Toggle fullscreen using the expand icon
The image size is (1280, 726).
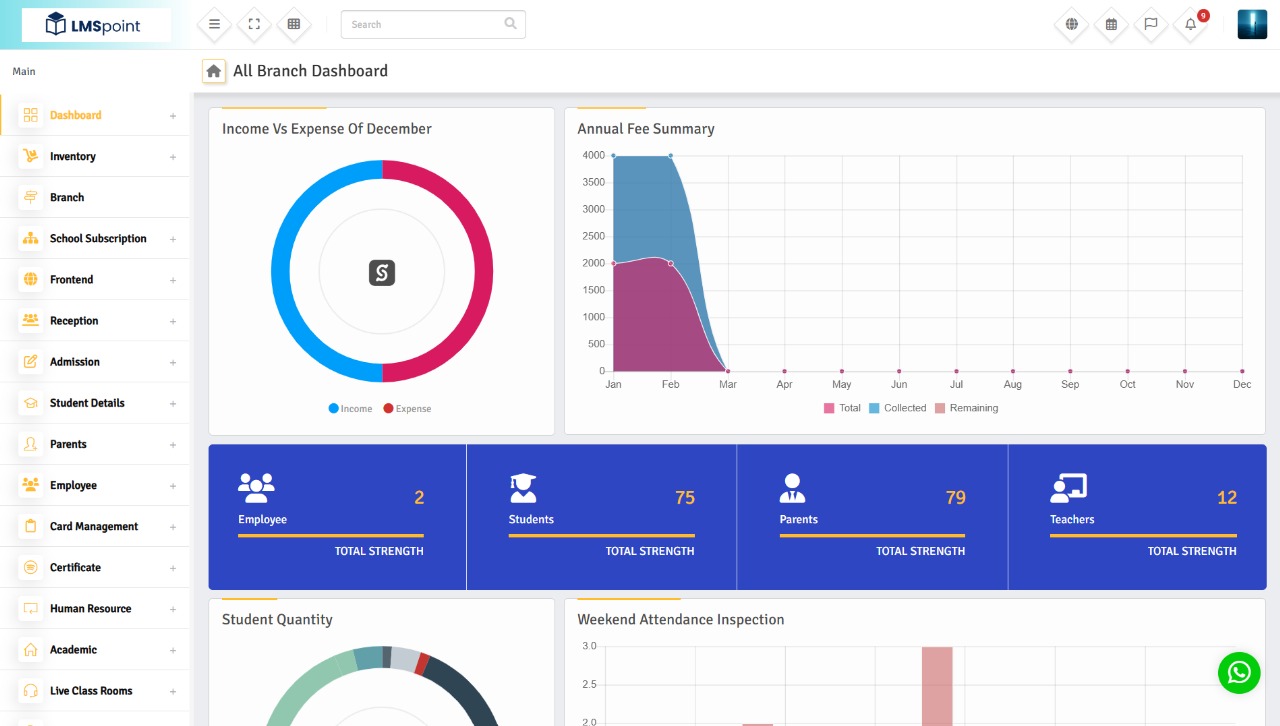tap(254, 24)
